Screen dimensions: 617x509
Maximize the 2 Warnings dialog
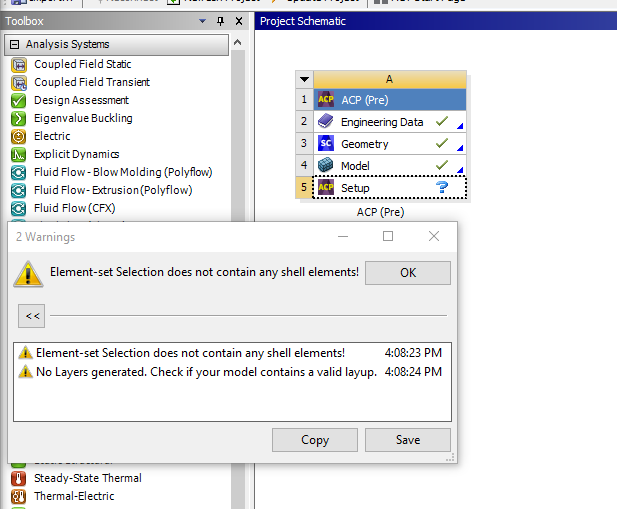(x=388, y=236)
